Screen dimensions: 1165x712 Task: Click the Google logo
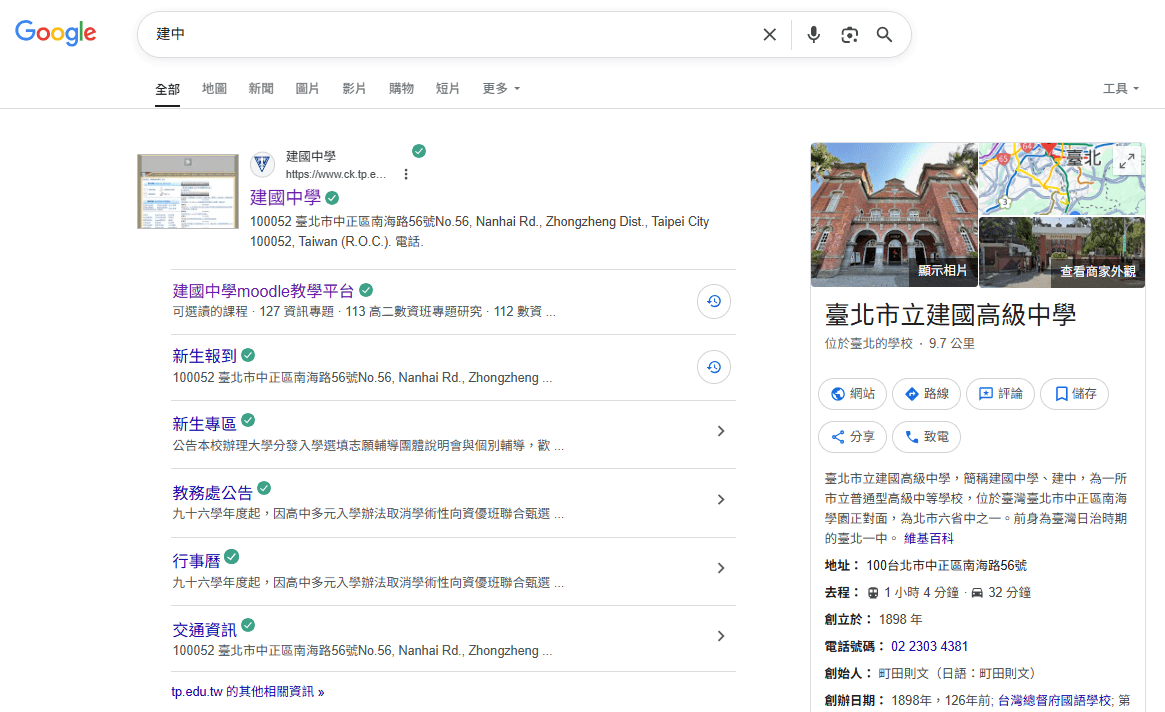point(56,33)
